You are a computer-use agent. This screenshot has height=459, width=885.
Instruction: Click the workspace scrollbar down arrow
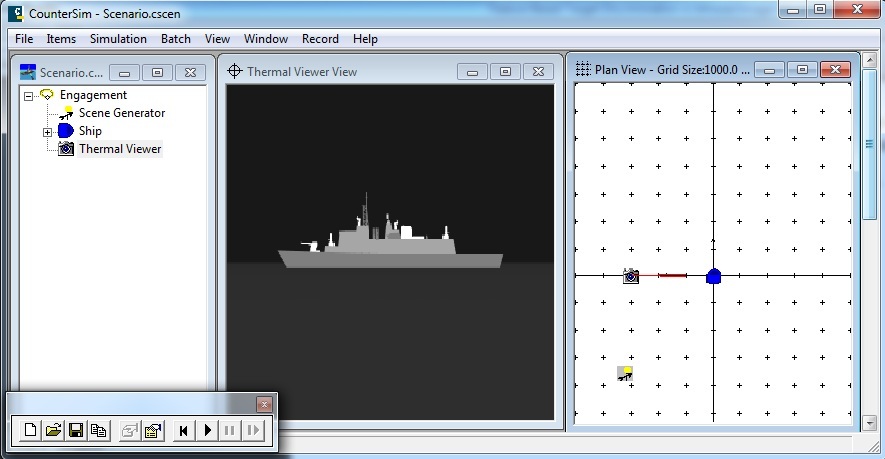(x=870, y=422)
